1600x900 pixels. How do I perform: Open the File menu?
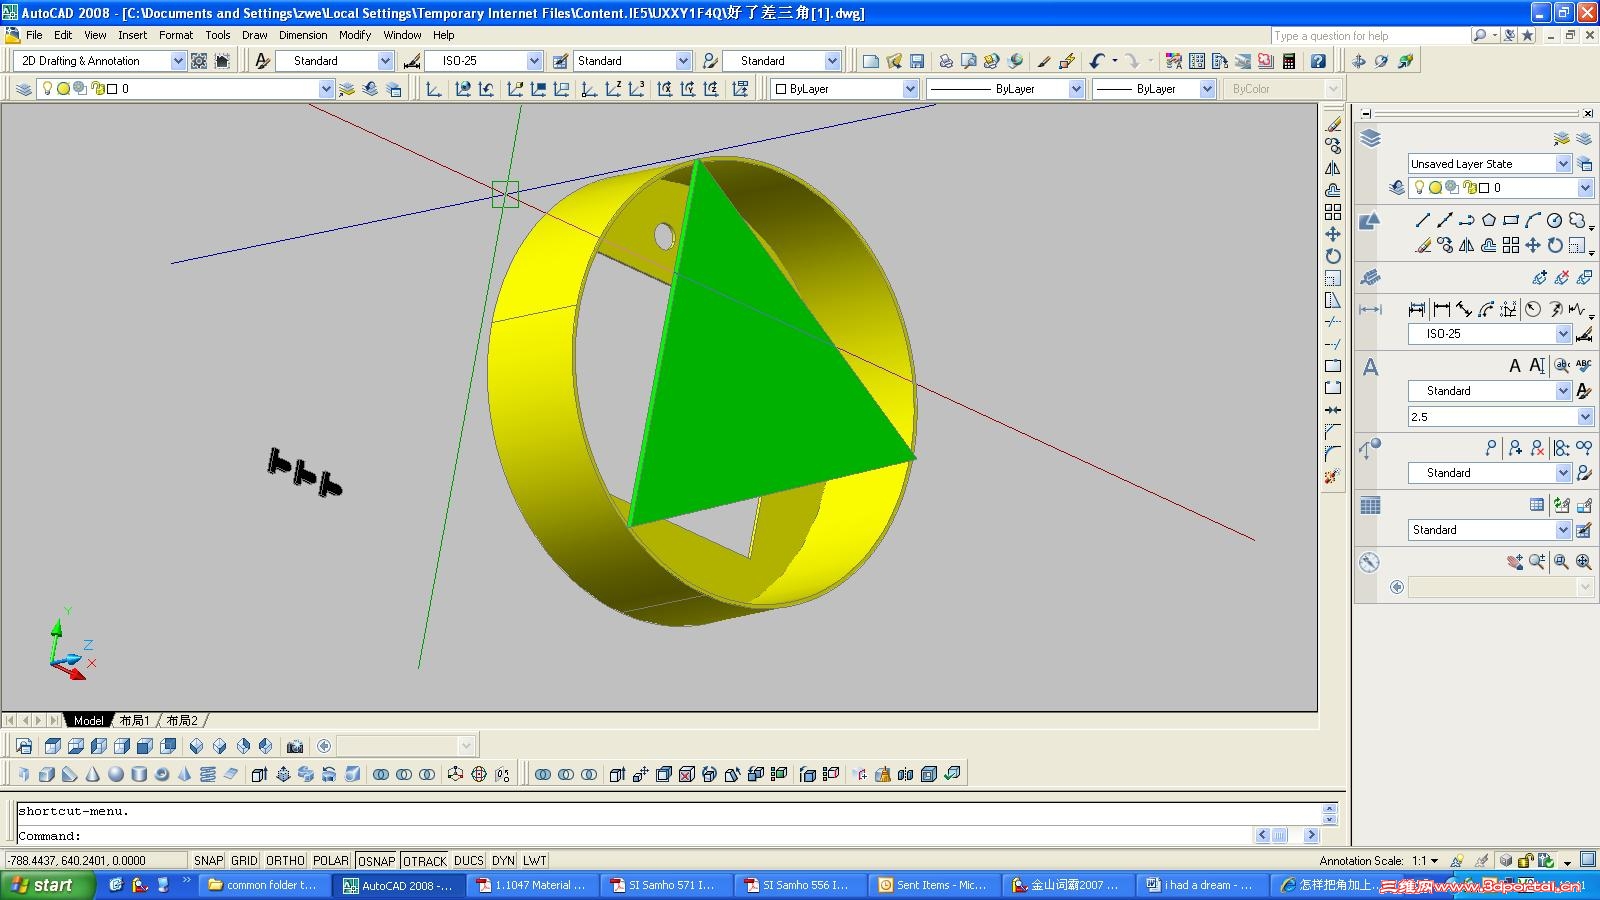(34, 35)
